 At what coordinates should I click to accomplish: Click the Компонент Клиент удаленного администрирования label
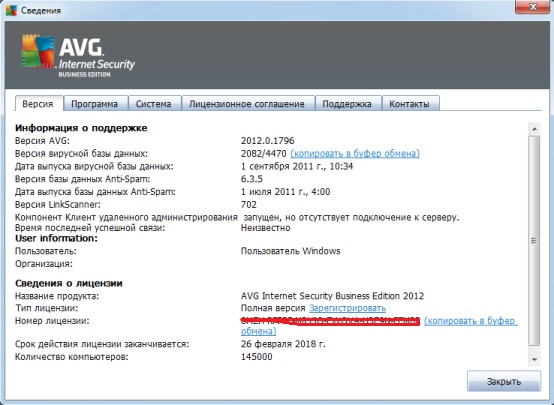[126, 217]
